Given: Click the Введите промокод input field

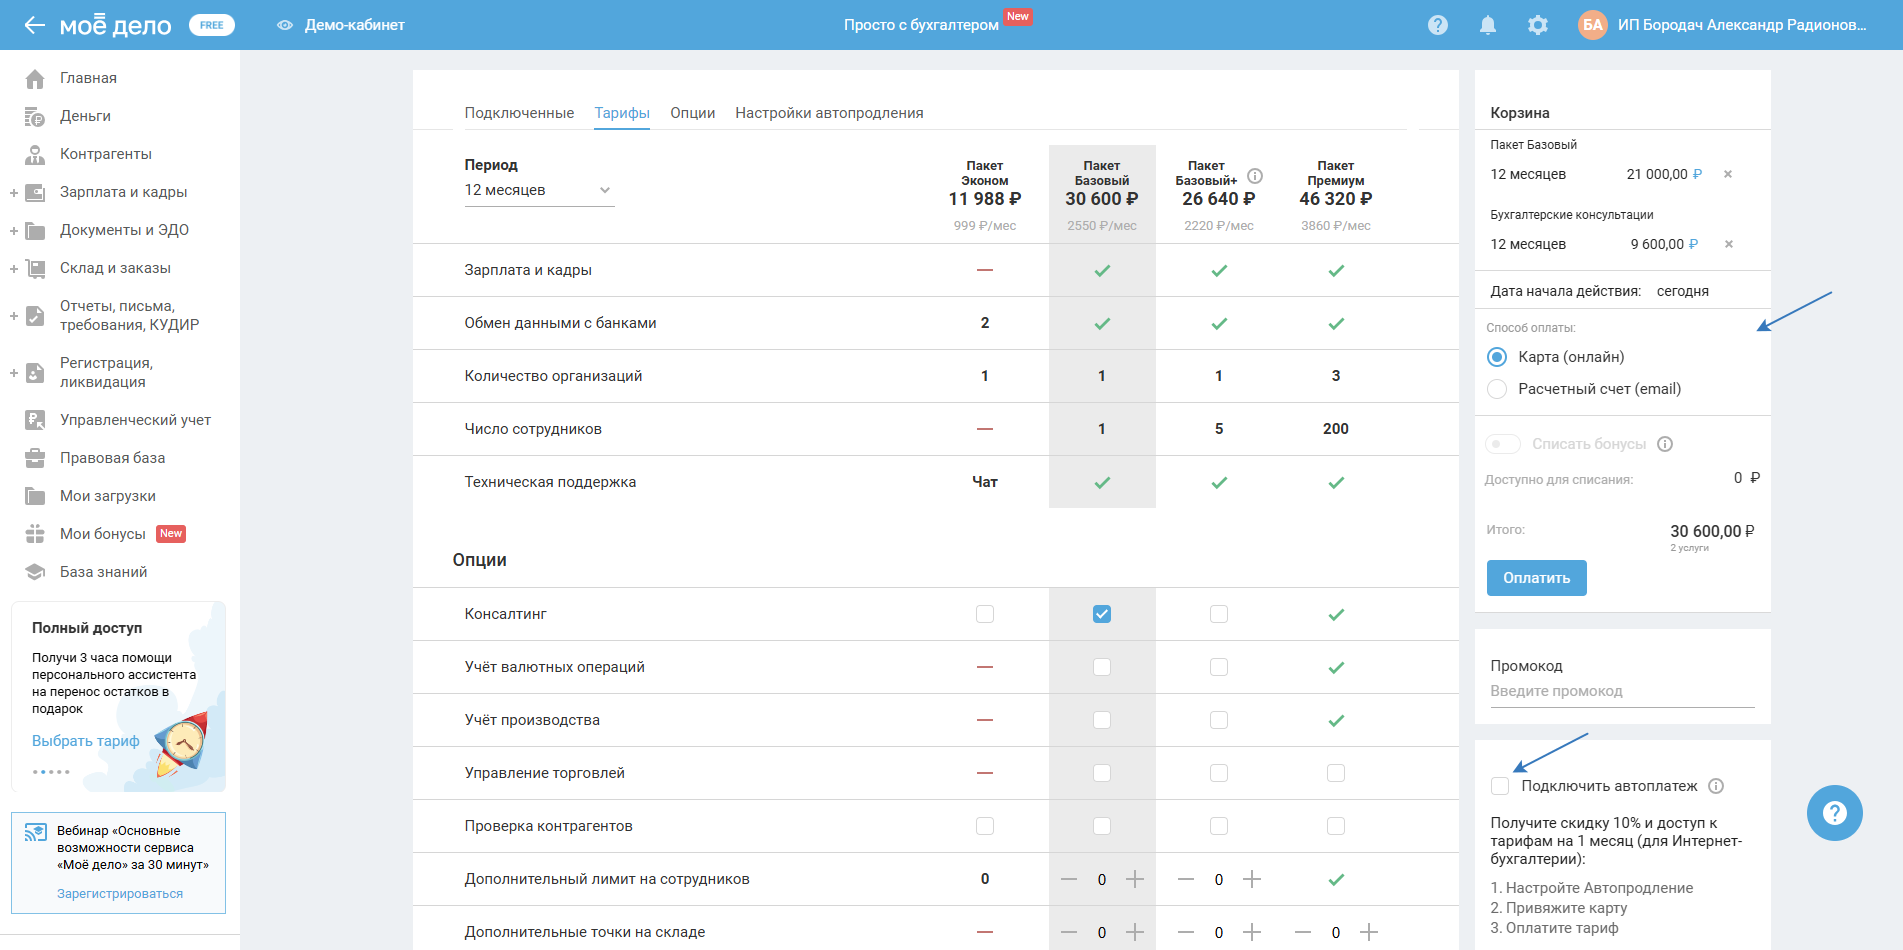Looking at the screenshot, I should (x=1621, y=691).
